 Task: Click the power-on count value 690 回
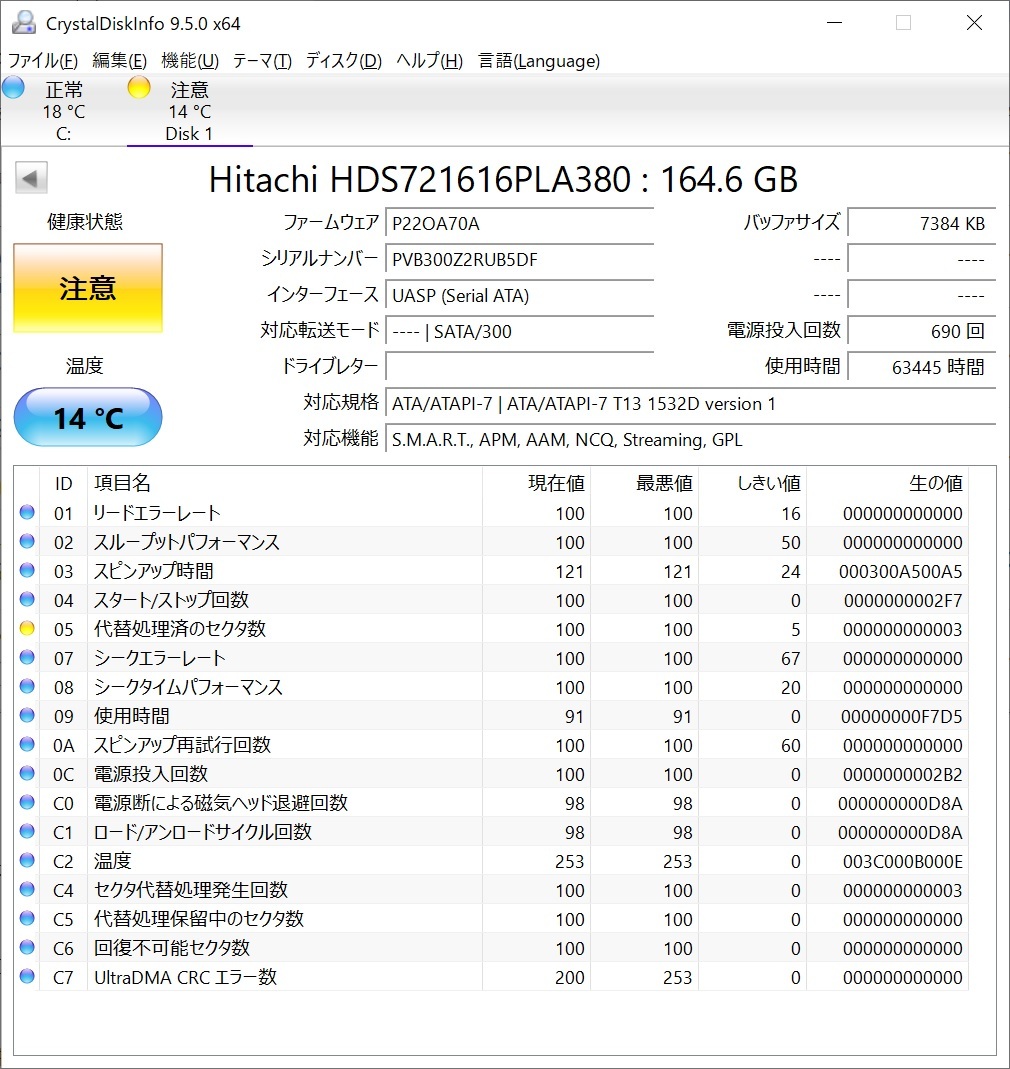coord(921,332)
